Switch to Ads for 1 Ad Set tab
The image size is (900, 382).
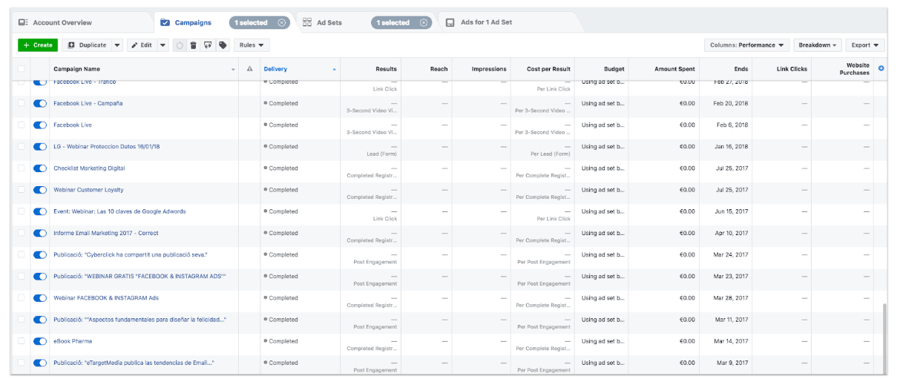[486, 22]
